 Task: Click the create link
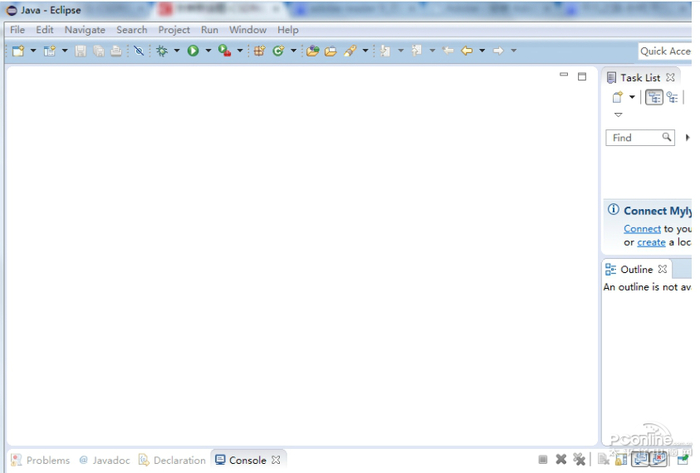651,242
